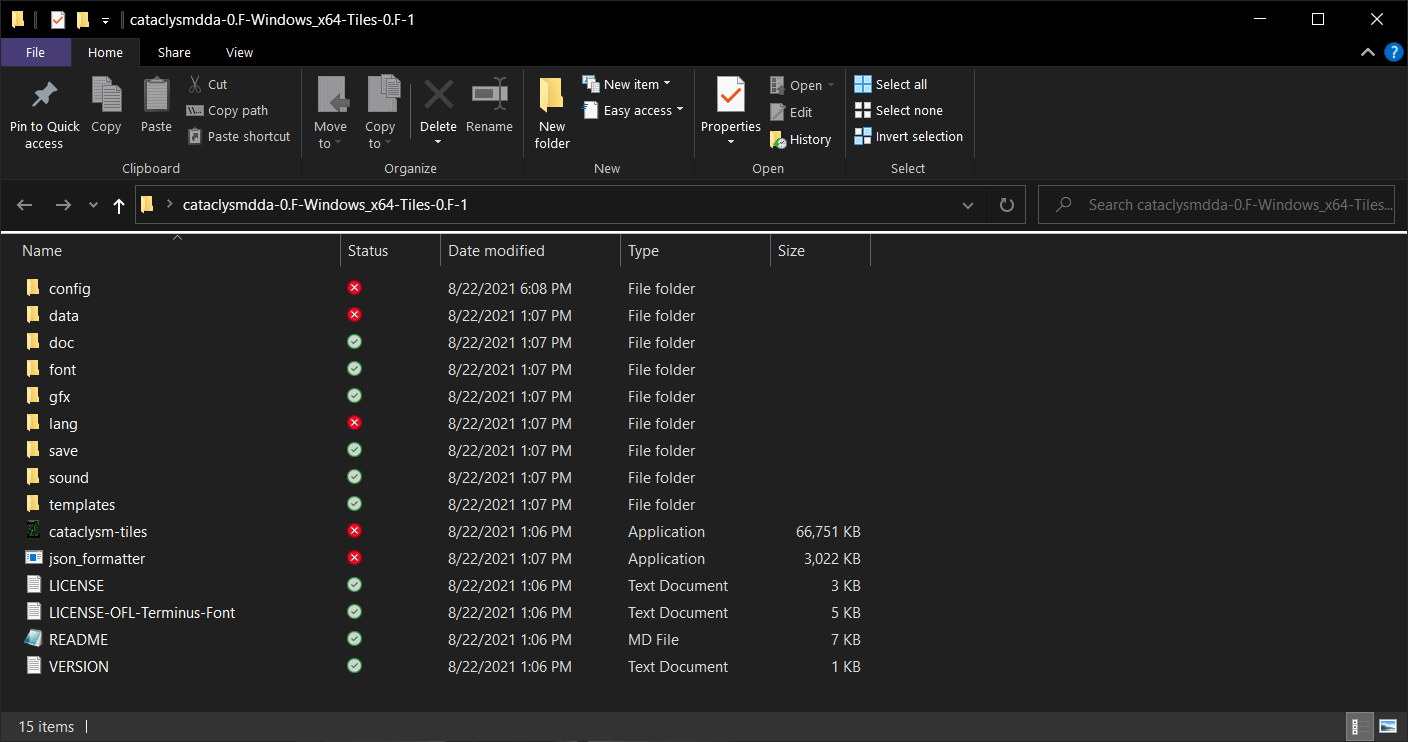Select the lang folder

(63, 424)
